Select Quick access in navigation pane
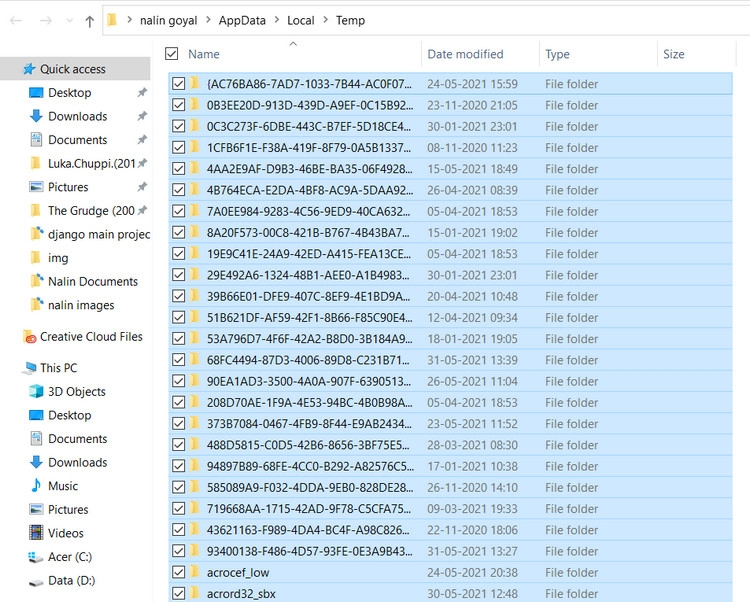Screen dimensions: 750x602 coord(72,69)
